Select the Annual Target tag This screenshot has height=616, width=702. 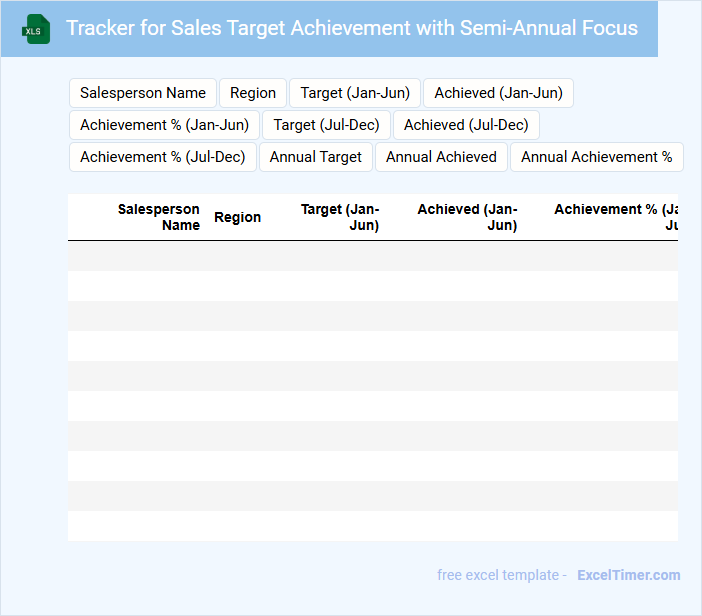pyautogui.click(x=316, y=157)
